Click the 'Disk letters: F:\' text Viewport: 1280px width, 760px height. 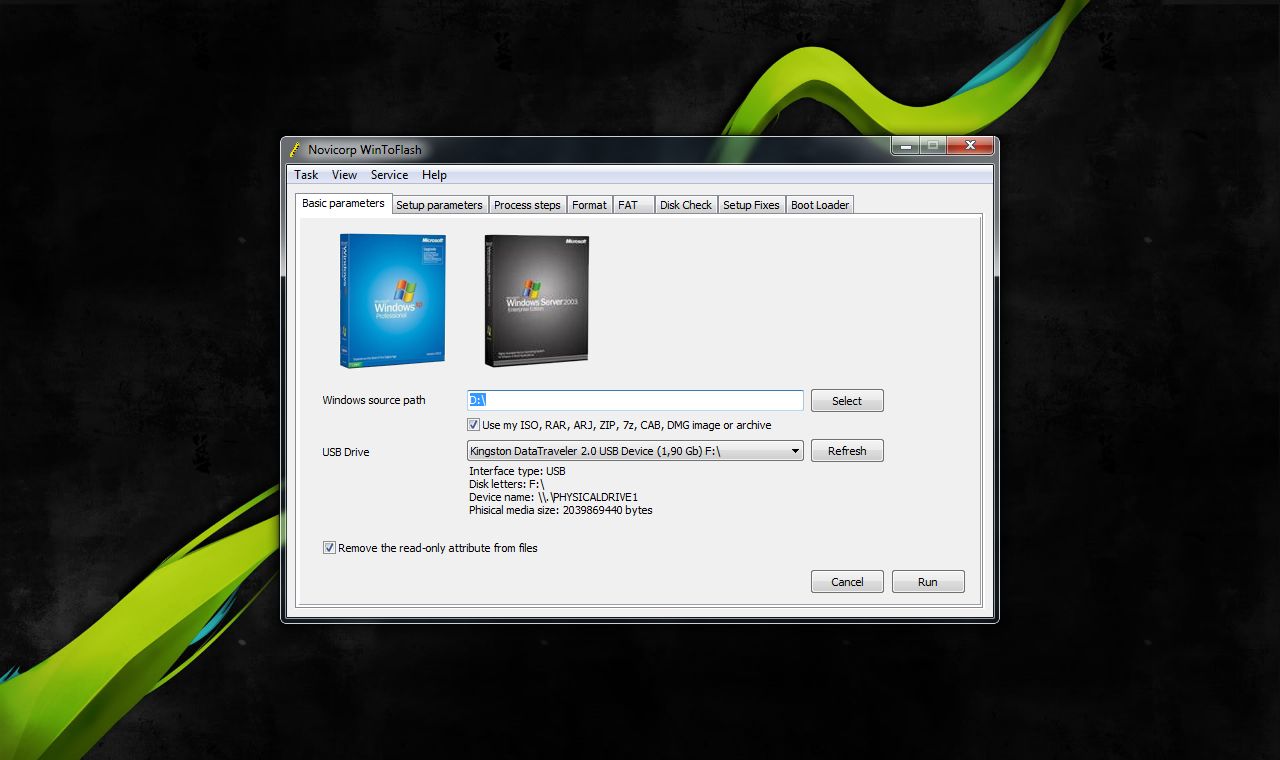coord(506,484)
